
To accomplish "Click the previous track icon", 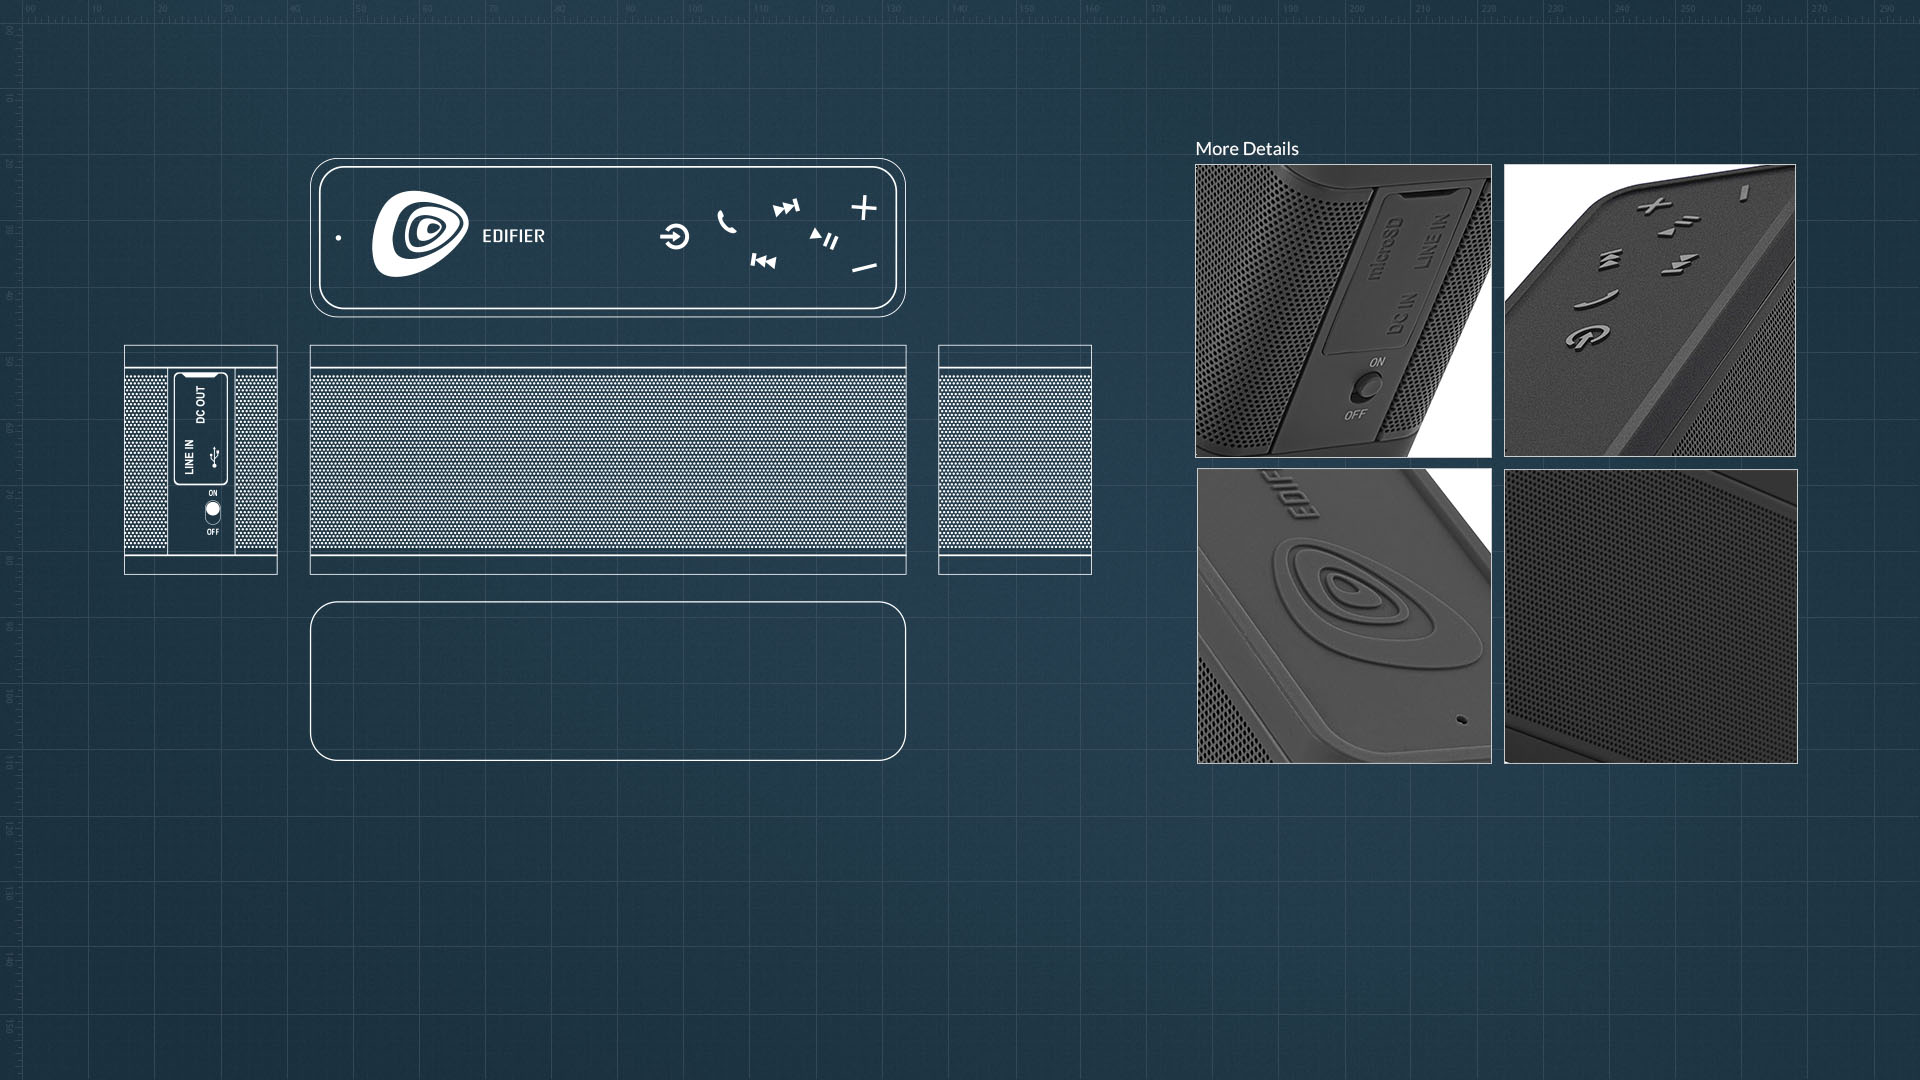I will [763, 261].
